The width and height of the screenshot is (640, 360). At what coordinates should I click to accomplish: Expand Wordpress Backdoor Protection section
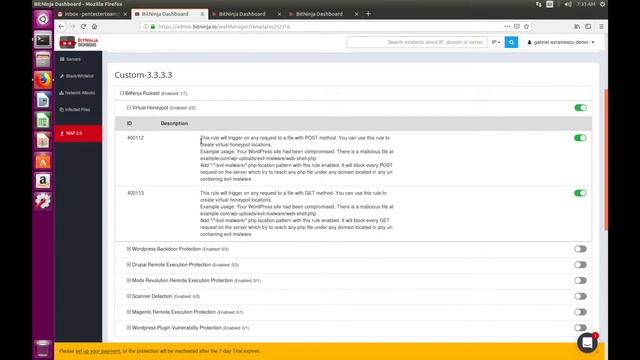[x=129, y=249]
